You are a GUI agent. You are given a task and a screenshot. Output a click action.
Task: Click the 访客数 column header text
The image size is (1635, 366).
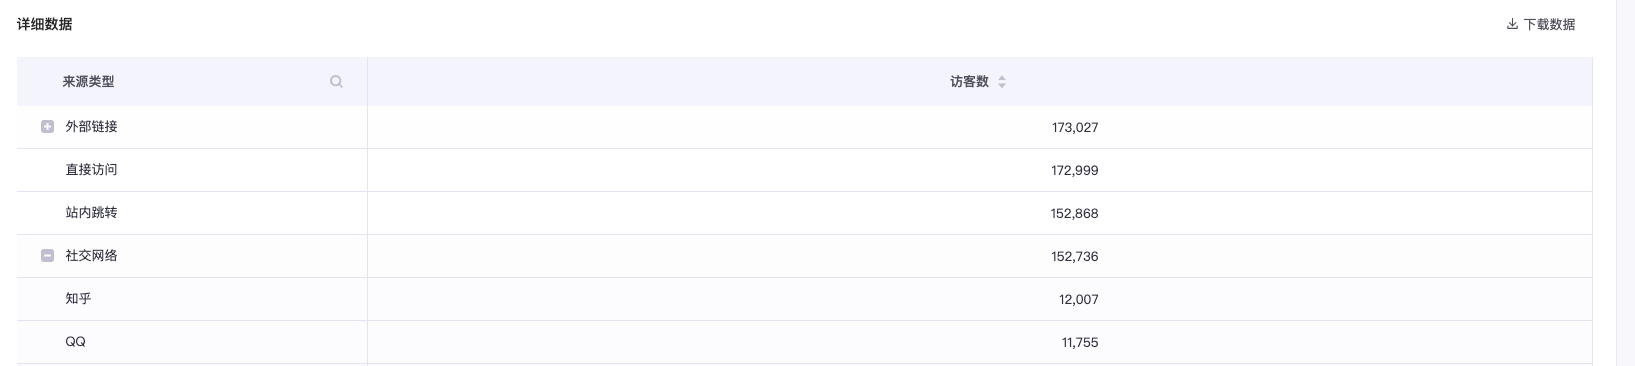(969, 82)
